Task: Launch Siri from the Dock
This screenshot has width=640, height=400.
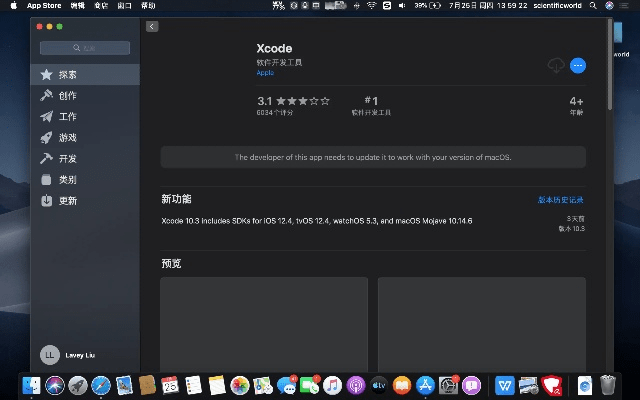Action: [55, 385]
